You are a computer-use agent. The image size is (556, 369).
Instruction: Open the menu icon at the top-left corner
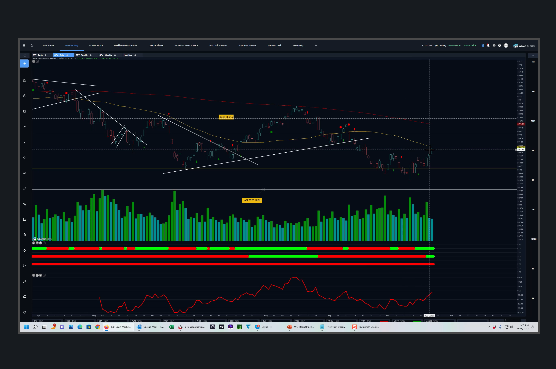pos(24,45)
